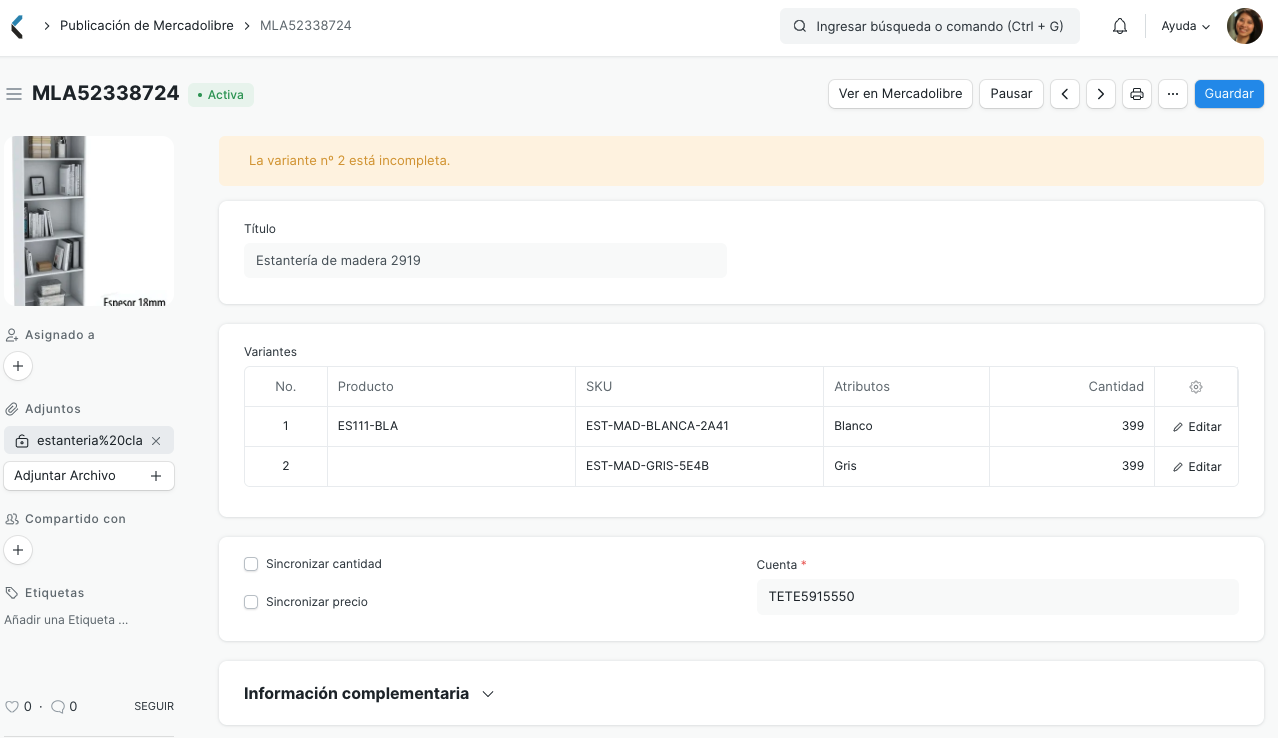Select SKU cell EST-MAD-BLANCA-2A41
Screen dimensions: 1278x738
click(x=699, y=426)
